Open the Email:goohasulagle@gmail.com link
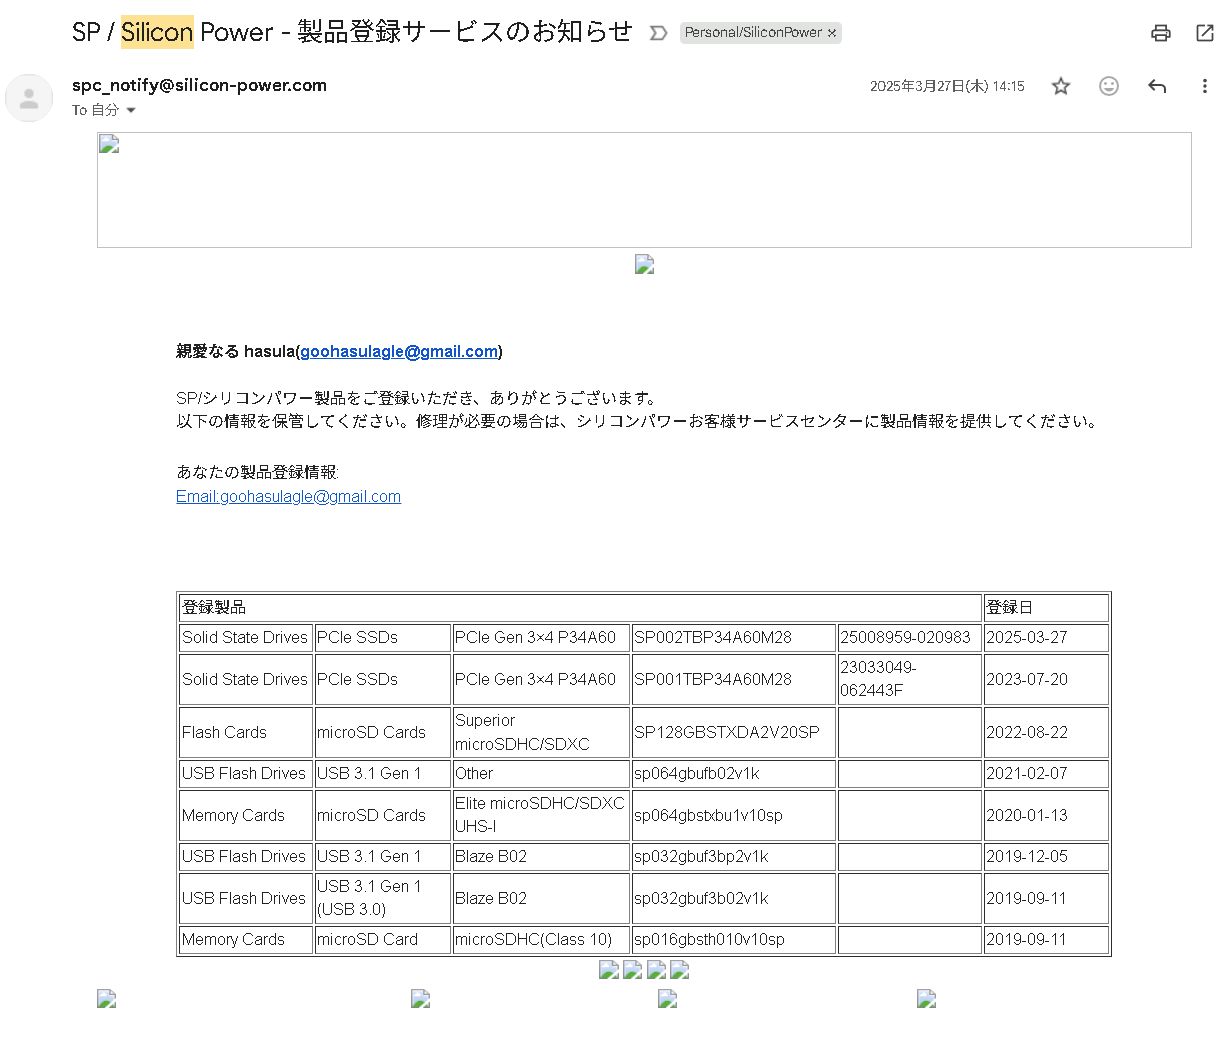1229x1049 pixels. (288, 496)
